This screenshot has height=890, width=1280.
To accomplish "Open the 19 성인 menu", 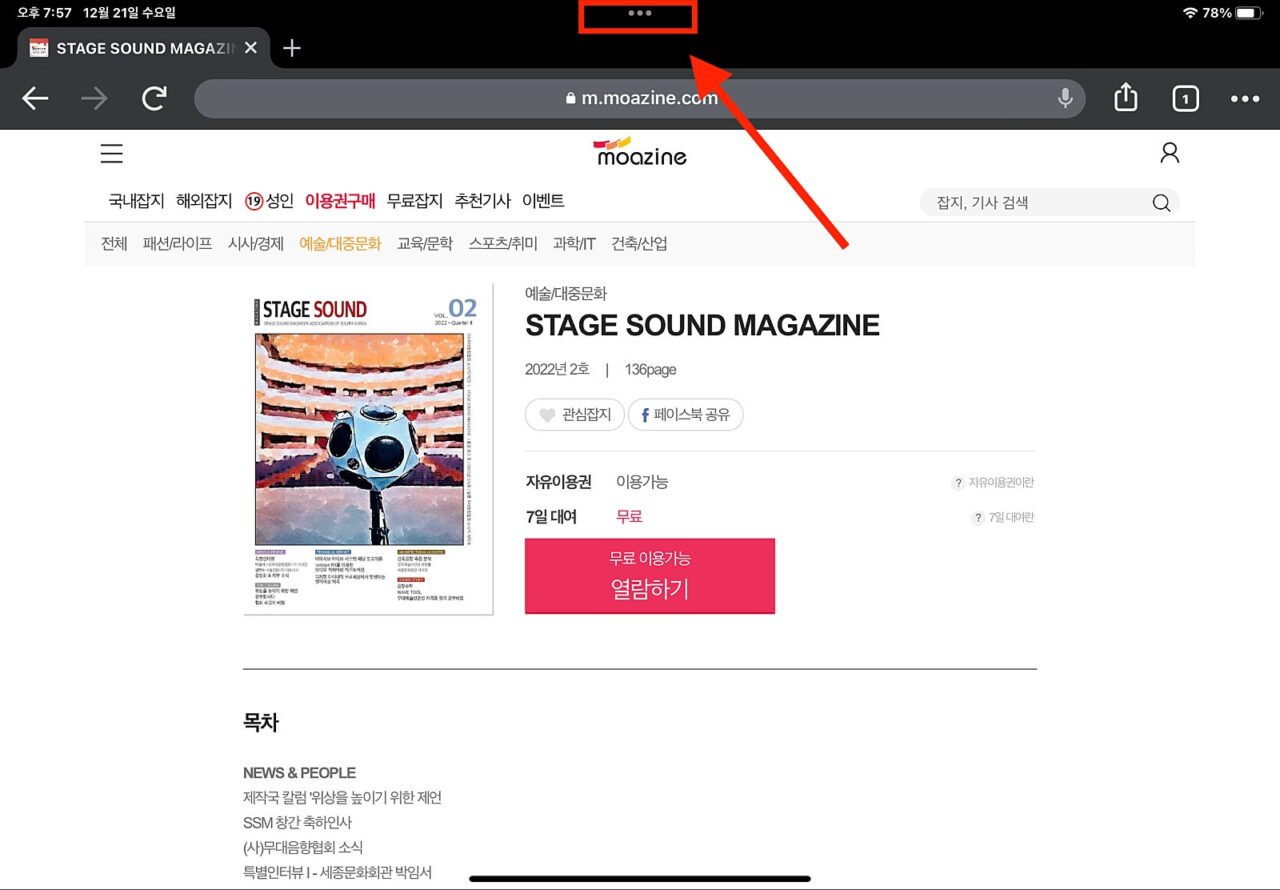I will tap(269, 201).
